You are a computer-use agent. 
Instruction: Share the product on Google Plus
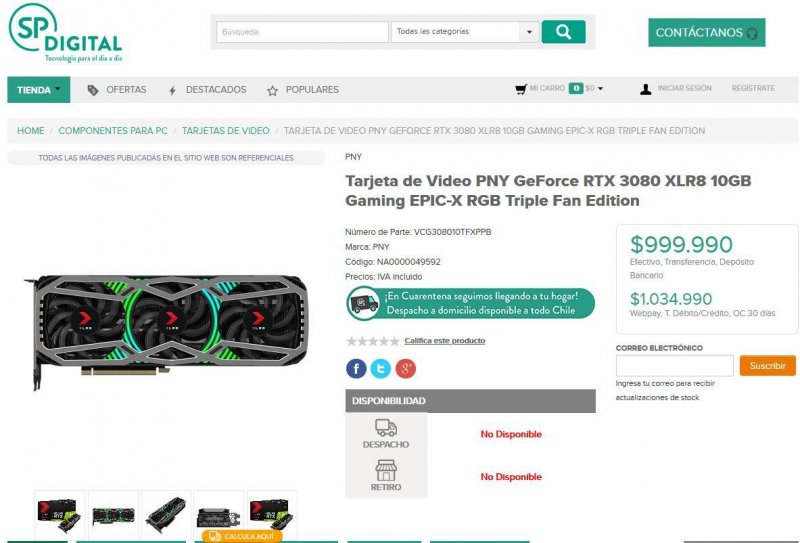(x=406, y=368)
